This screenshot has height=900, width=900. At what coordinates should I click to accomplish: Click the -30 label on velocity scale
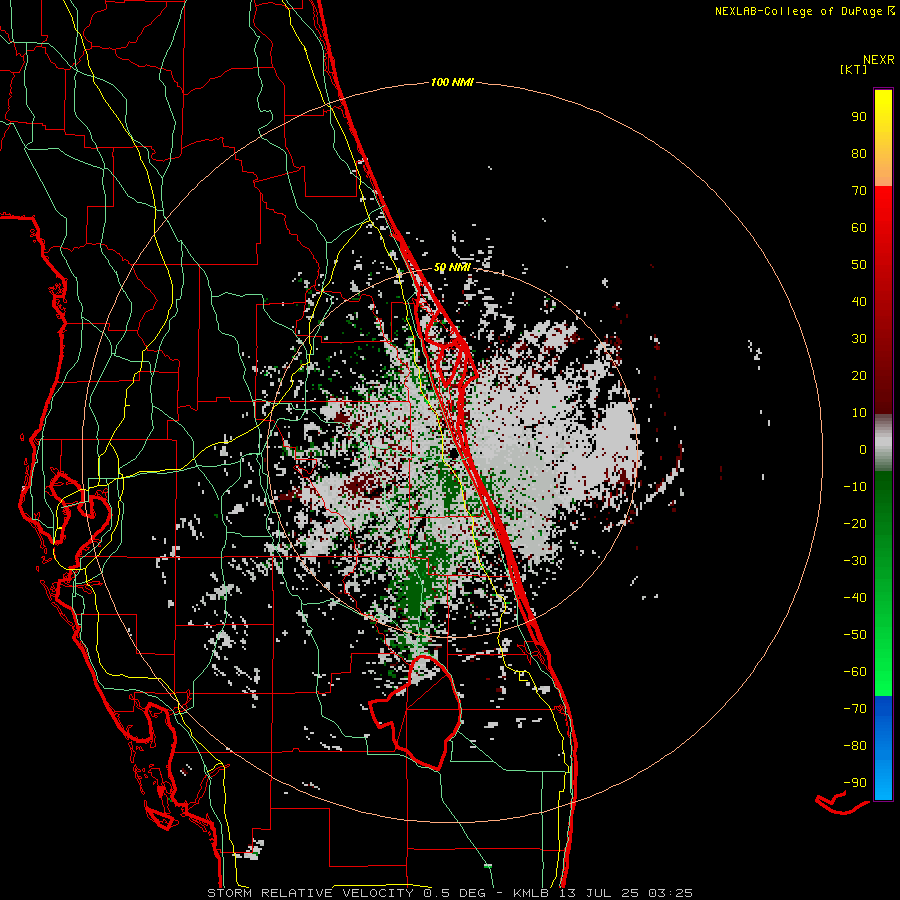point(855,561)
